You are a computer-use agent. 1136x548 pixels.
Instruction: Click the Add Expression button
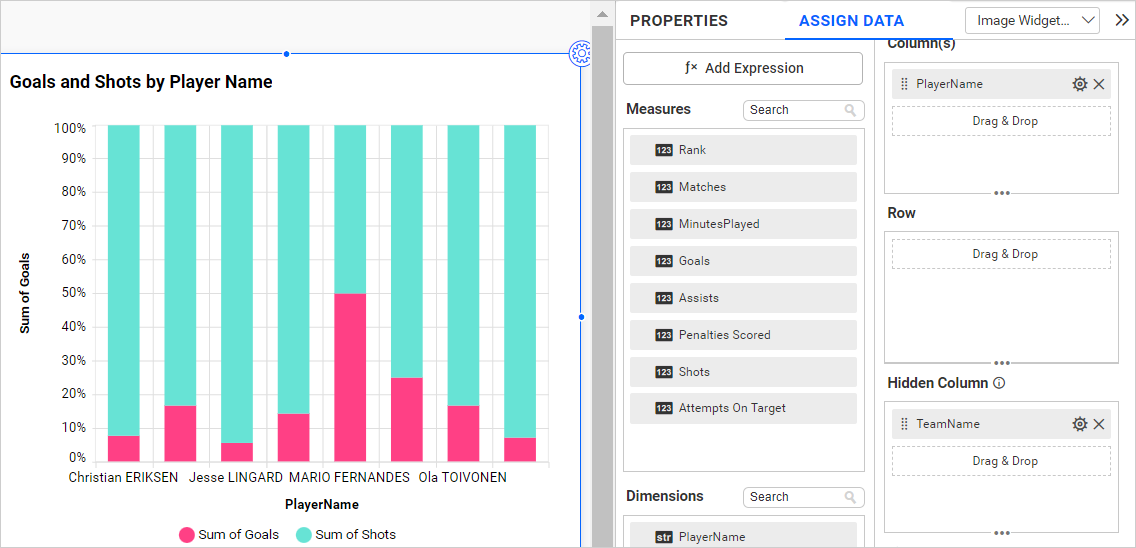(x=742, y=69)
